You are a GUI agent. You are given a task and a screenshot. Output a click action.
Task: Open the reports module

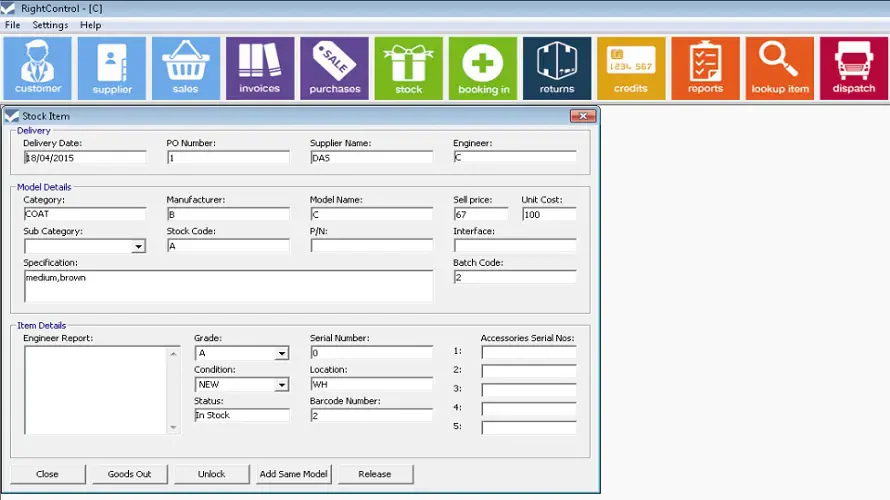(x=706, y=68)
